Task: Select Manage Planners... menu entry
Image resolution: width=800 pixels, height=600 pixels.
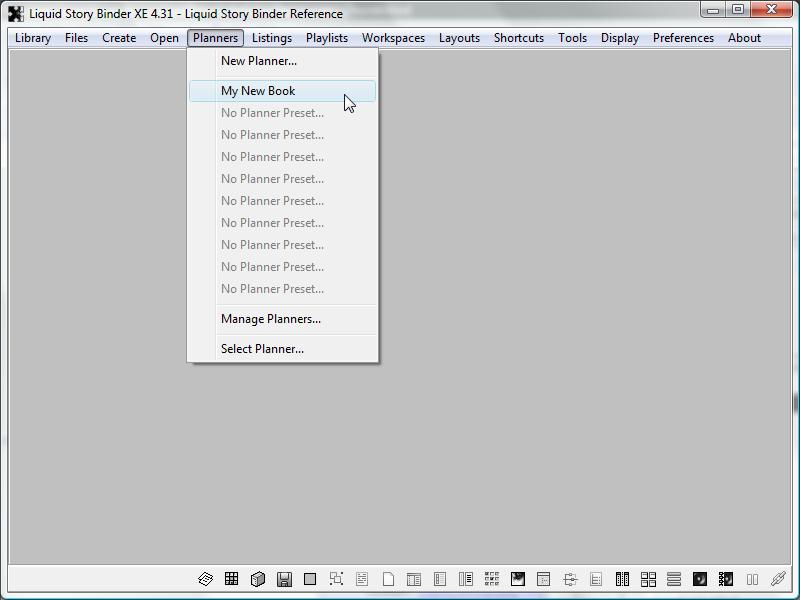Action: (x=270, y=319)
